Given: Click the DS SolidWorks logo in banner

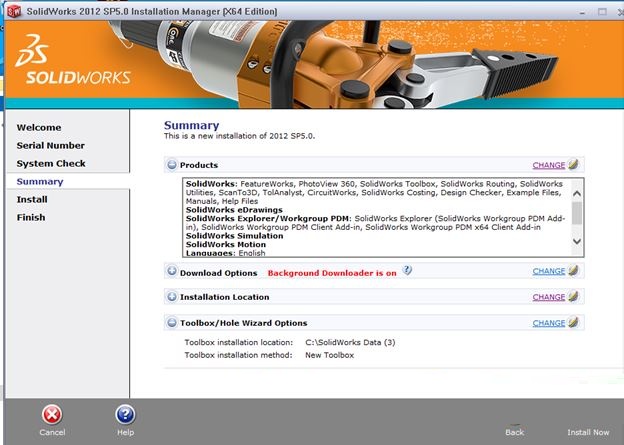Looking at the screenshot, I should 73,60.
